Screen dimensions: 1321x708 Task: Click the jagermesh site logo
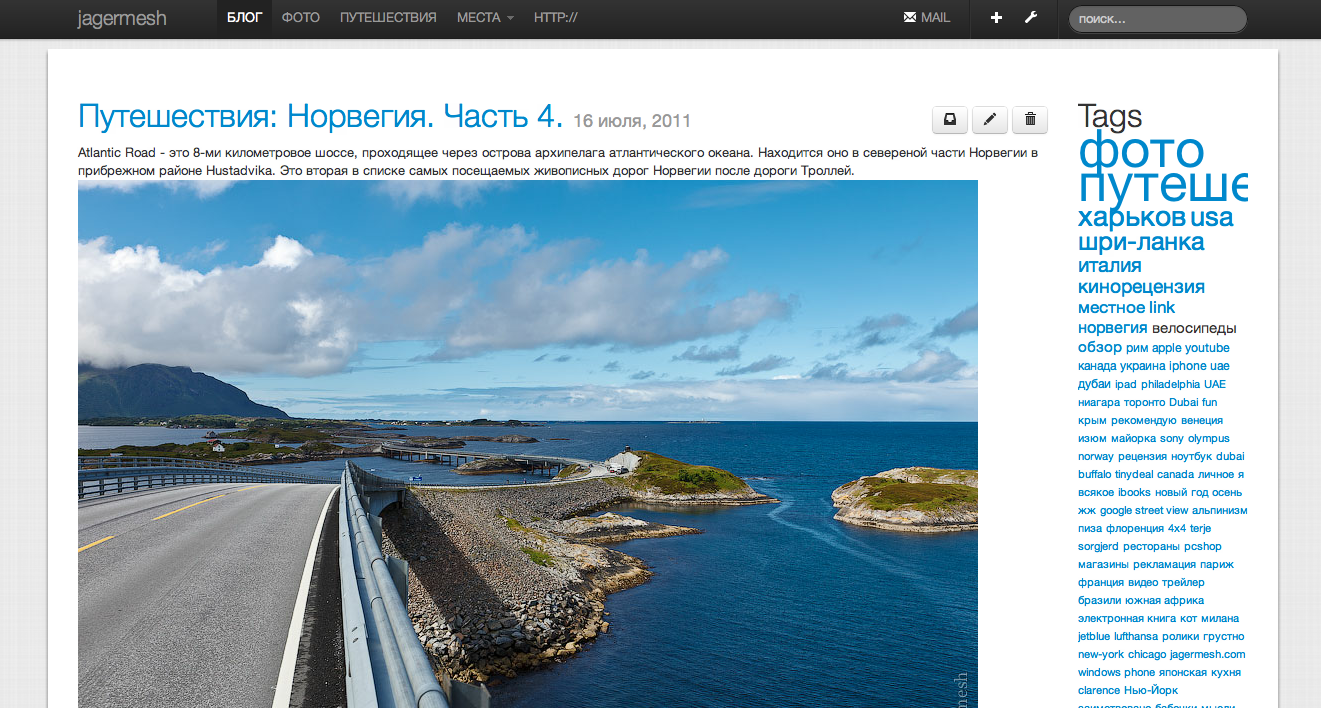click(x=122, y=18)
